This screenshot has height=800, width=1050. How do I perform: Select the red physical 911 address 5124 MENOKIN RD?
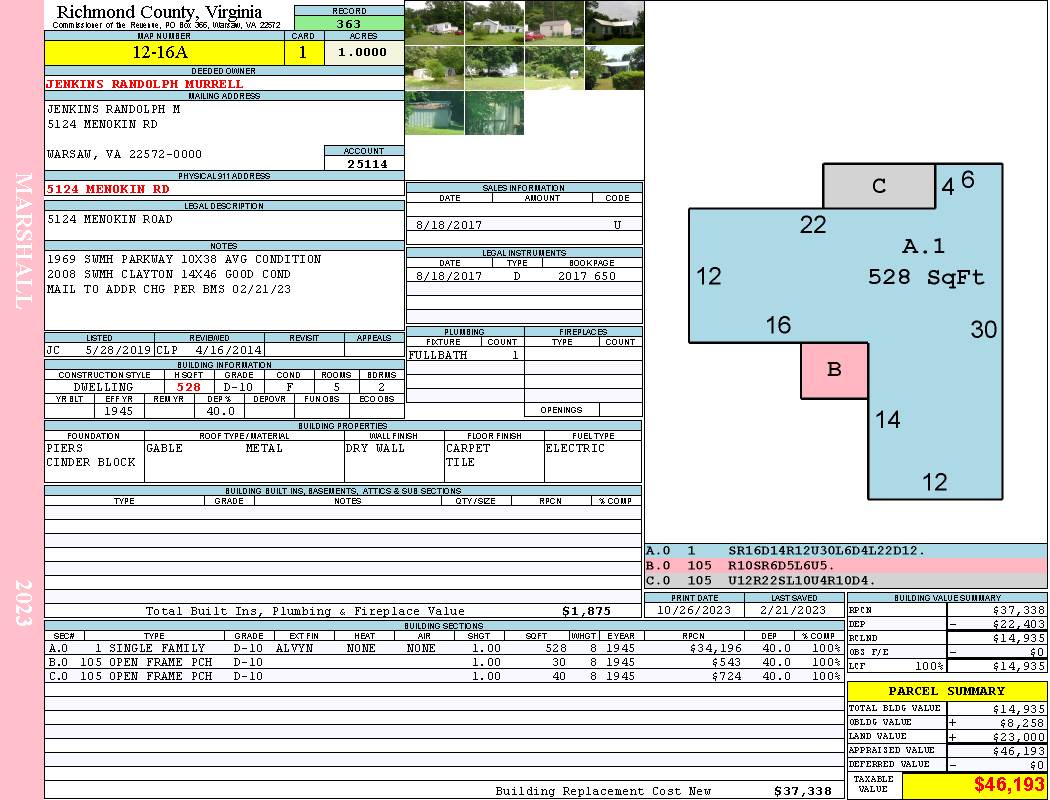click(108, 189)
